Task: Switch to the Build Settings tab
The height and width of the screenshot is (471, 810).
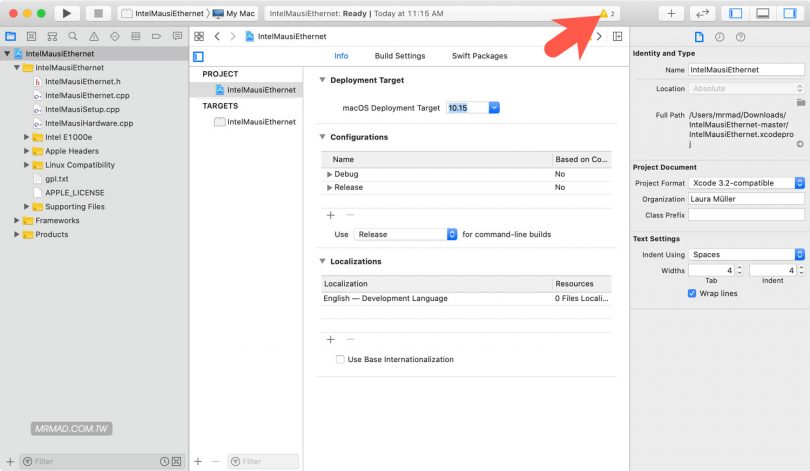Action: pyautogui.click(x=400, y=56)
